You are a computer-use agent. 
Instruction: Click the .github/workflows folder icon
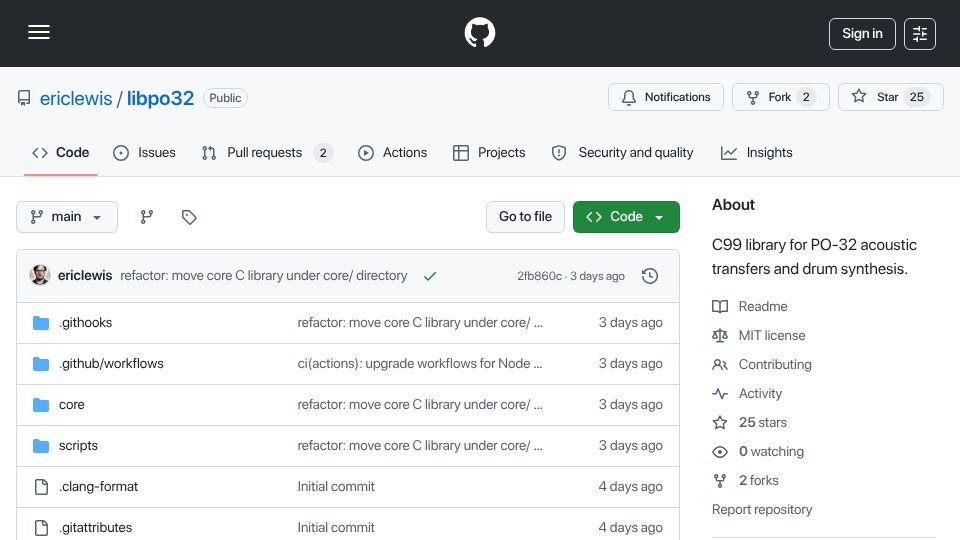tap(41, 364)
